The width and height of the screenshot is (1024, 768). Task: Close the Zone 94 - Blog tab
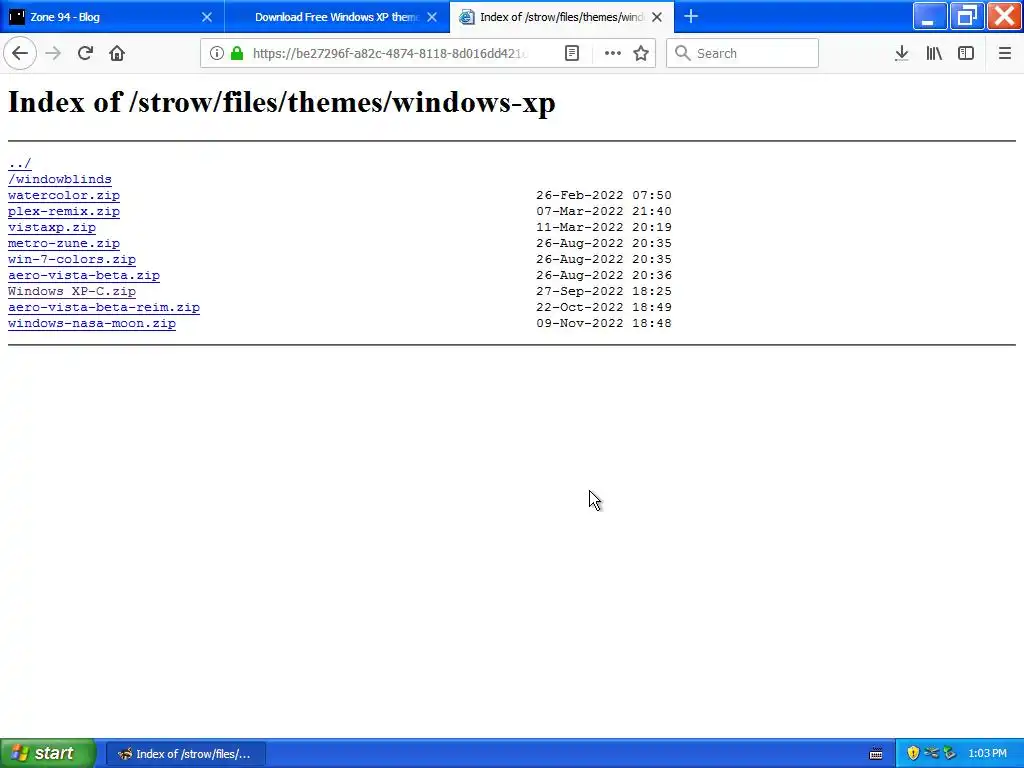(x=207, y=17)
